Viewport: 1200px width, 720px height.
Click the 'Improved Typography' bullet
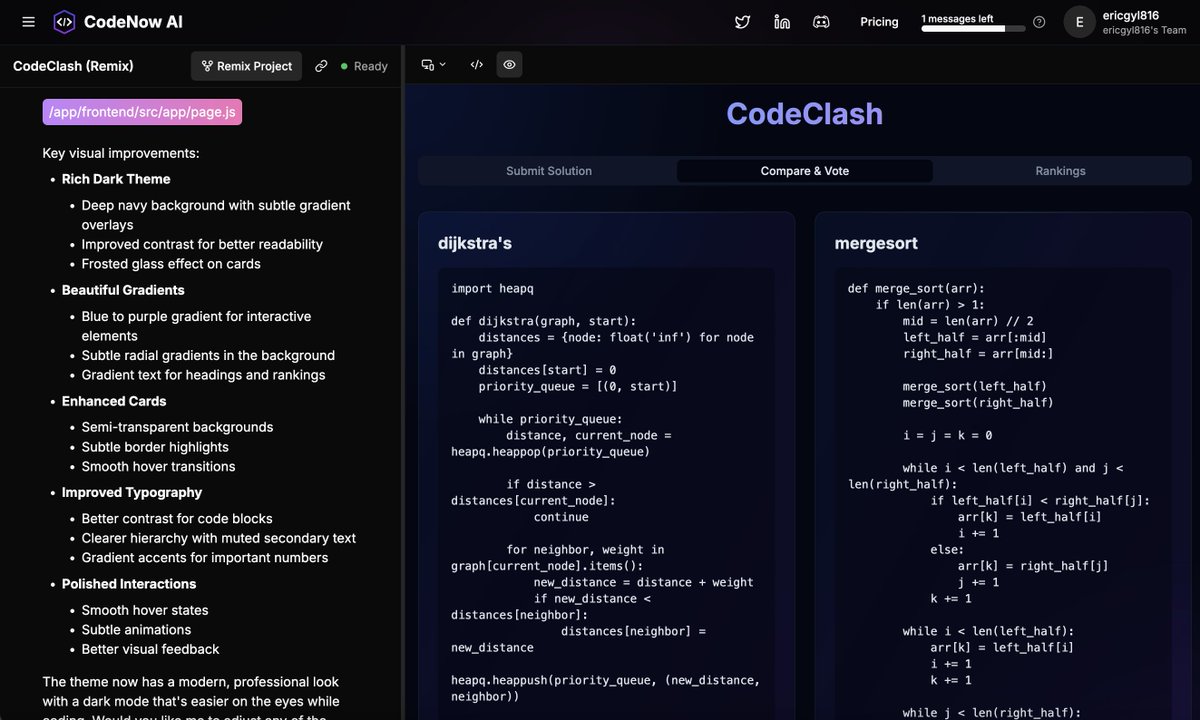pos(132,492)
